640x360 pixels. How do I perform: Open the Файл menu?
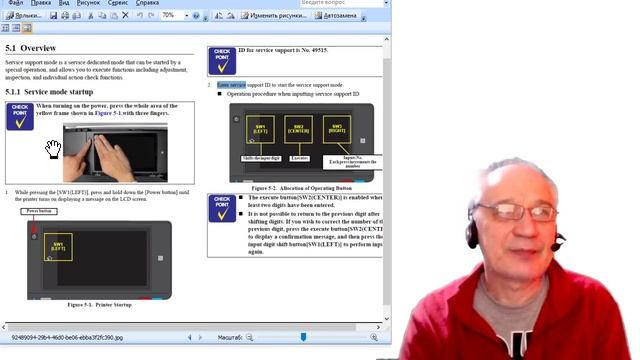(x=16, y=2)
